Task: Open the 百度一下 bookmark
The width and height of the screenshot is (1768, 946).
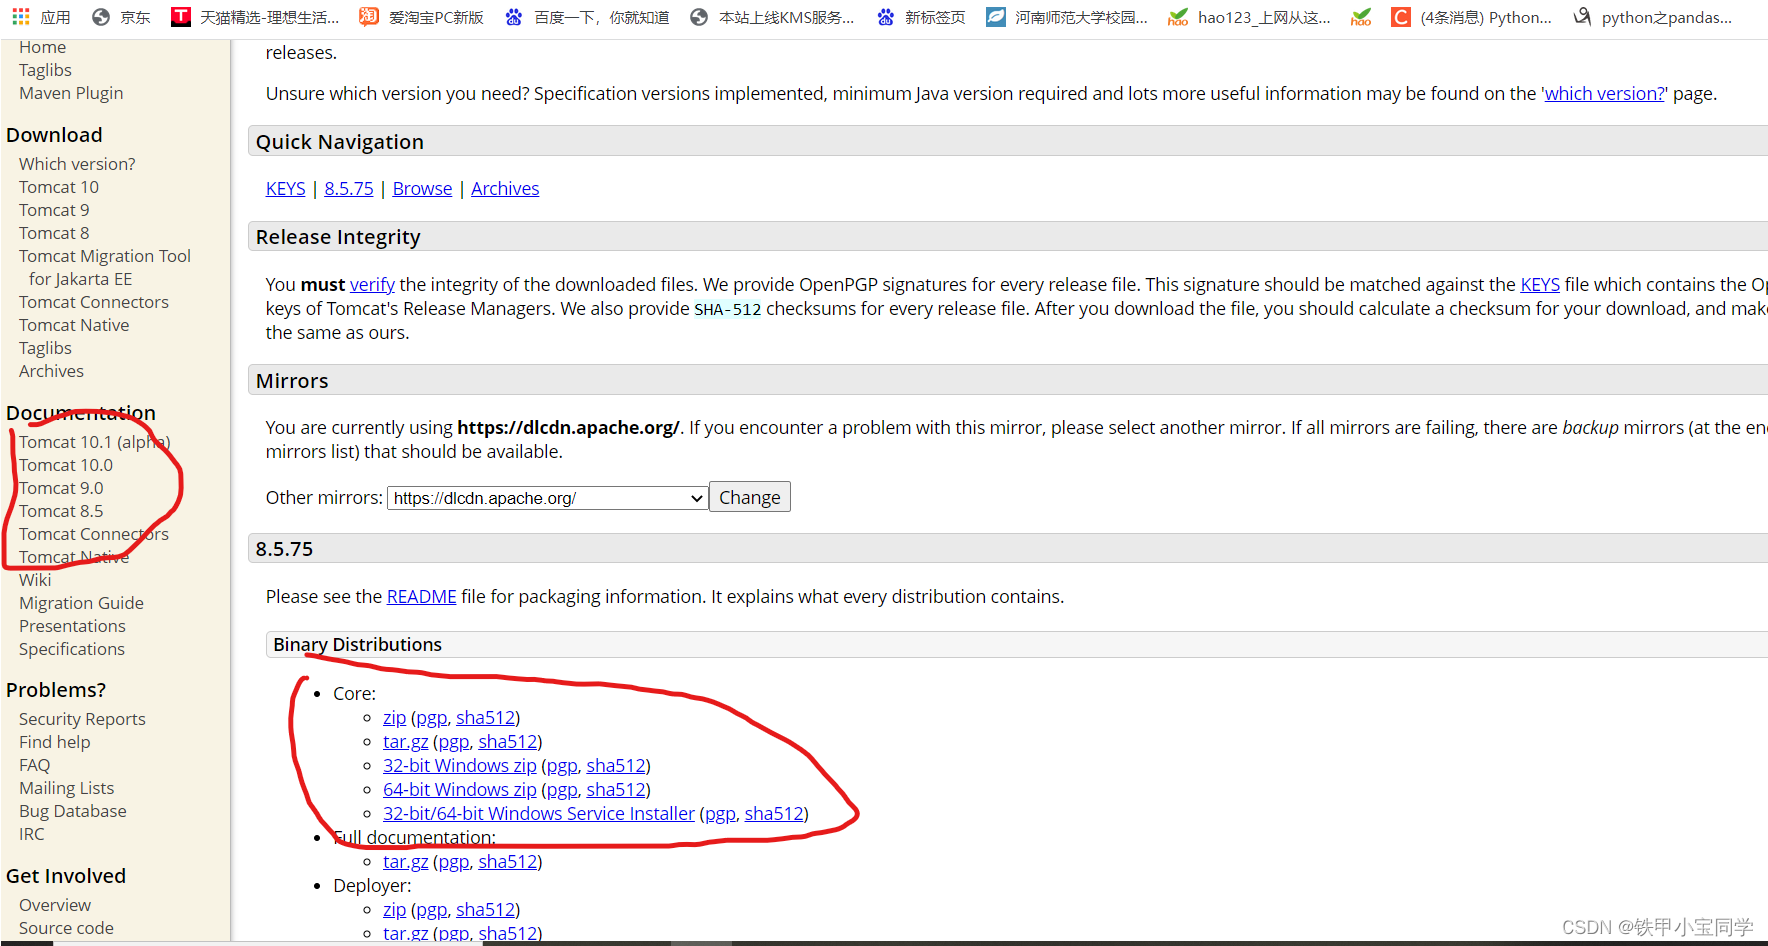Action: pos(587,17)
